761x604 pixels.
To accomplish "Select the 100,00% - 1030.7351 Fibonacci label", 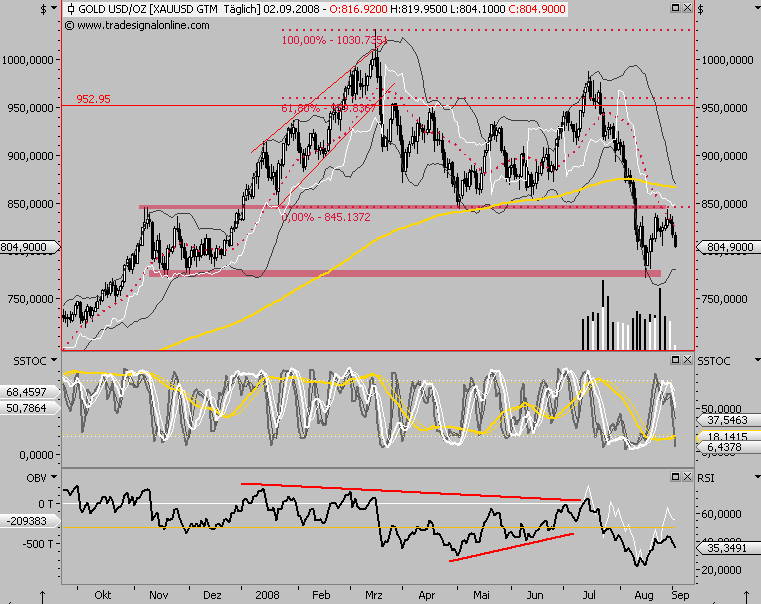I will pyautogui.click(x=334, y=40).
